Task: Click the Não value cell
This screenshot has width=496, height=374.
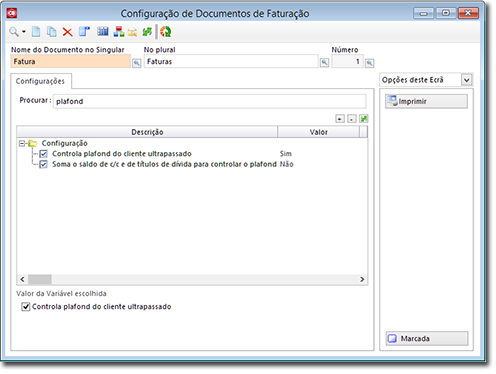Action: (286, 164)
